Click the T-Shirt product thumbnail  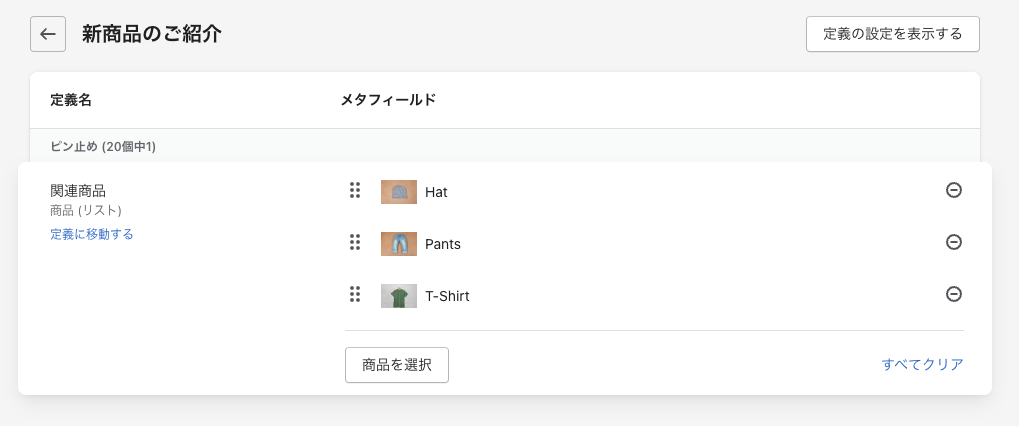(x=399, y=296)
